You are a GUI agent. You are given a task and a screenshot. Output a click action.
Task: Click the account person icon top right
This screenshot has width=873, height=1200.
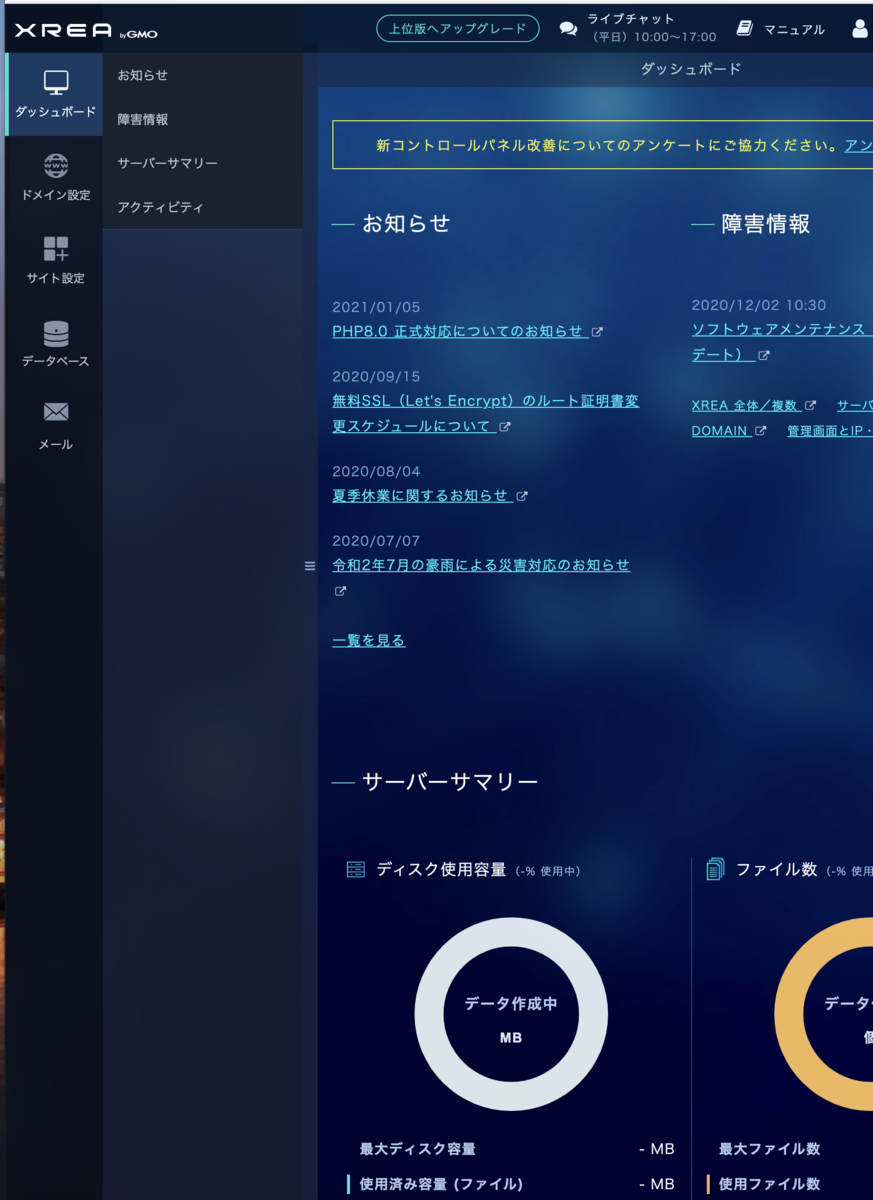[x=858, y=28]
